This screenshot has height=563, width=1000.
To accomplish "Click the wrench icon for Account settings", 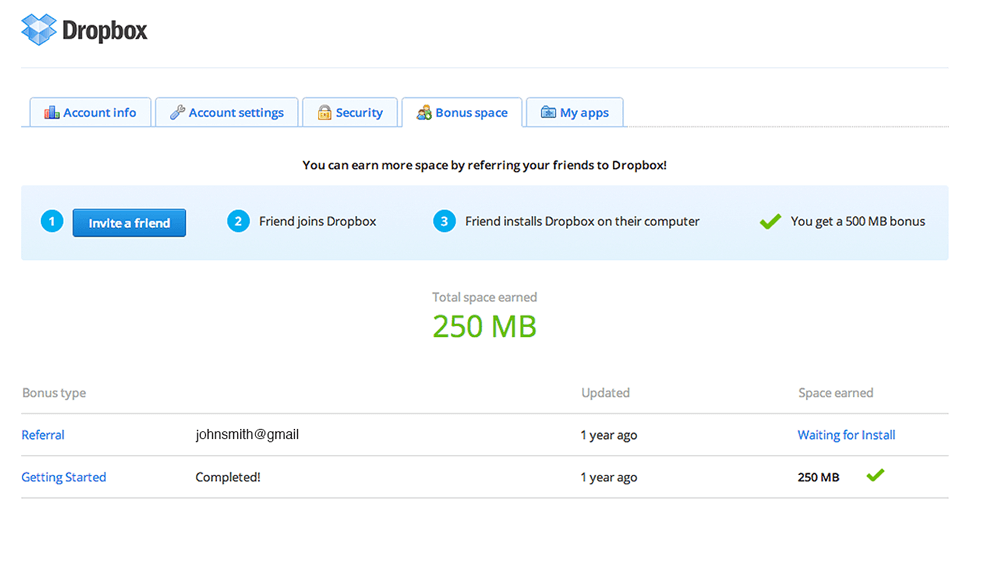I will (177, 113).
